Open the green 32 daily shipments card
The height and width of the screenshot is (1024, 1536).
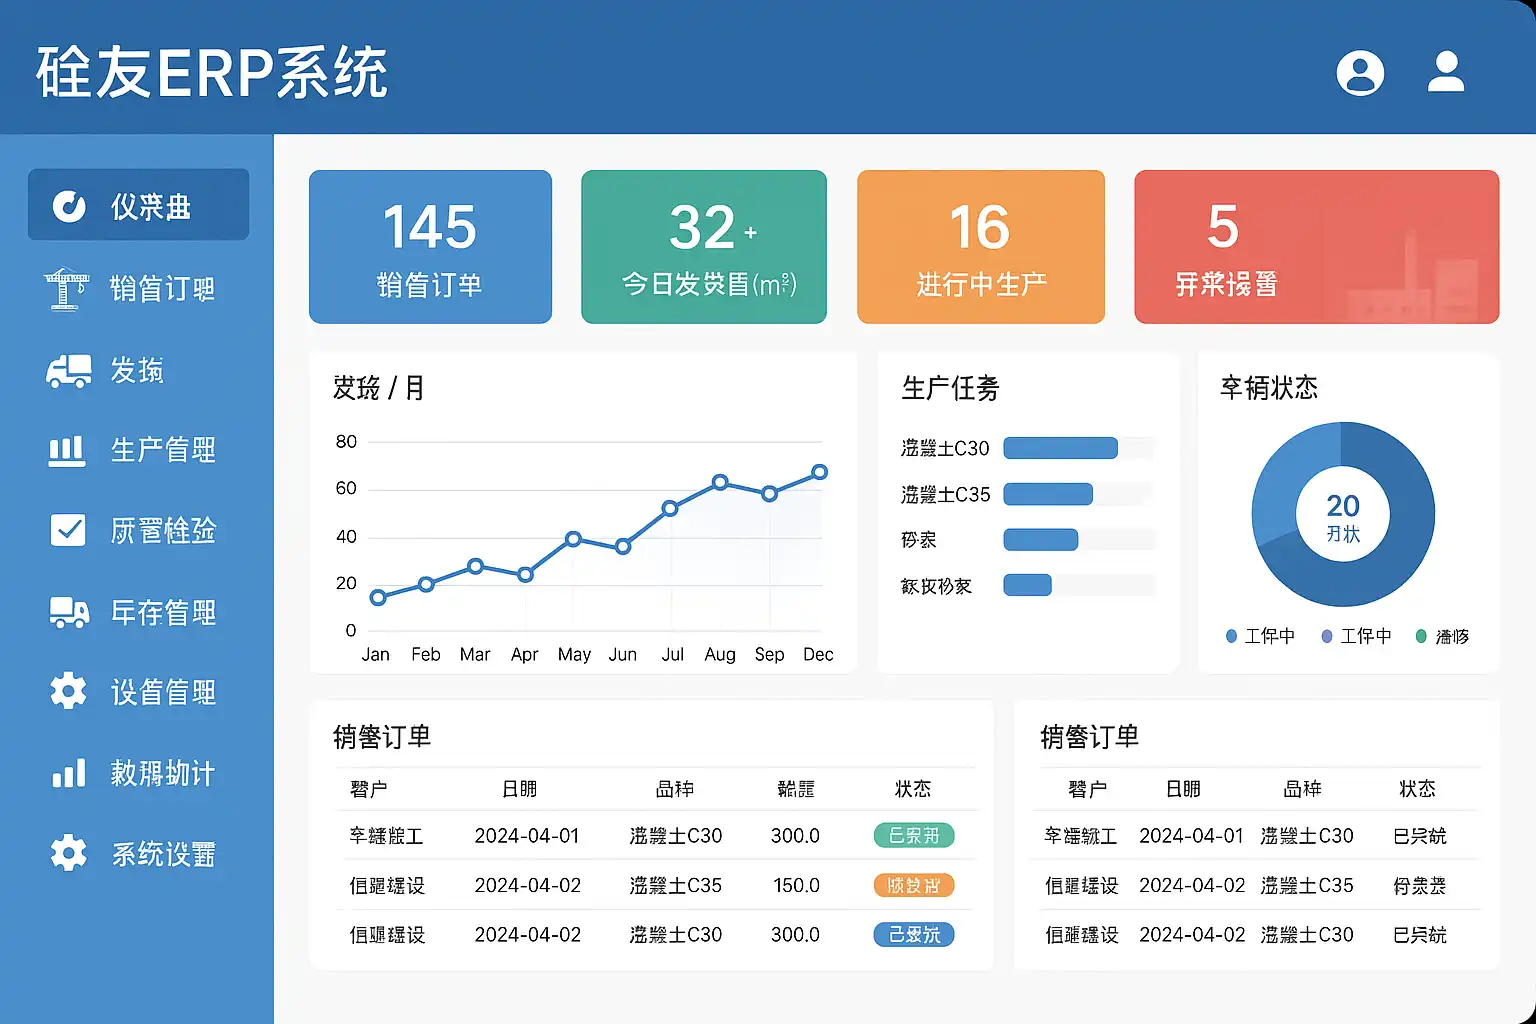tap(704, 247)
